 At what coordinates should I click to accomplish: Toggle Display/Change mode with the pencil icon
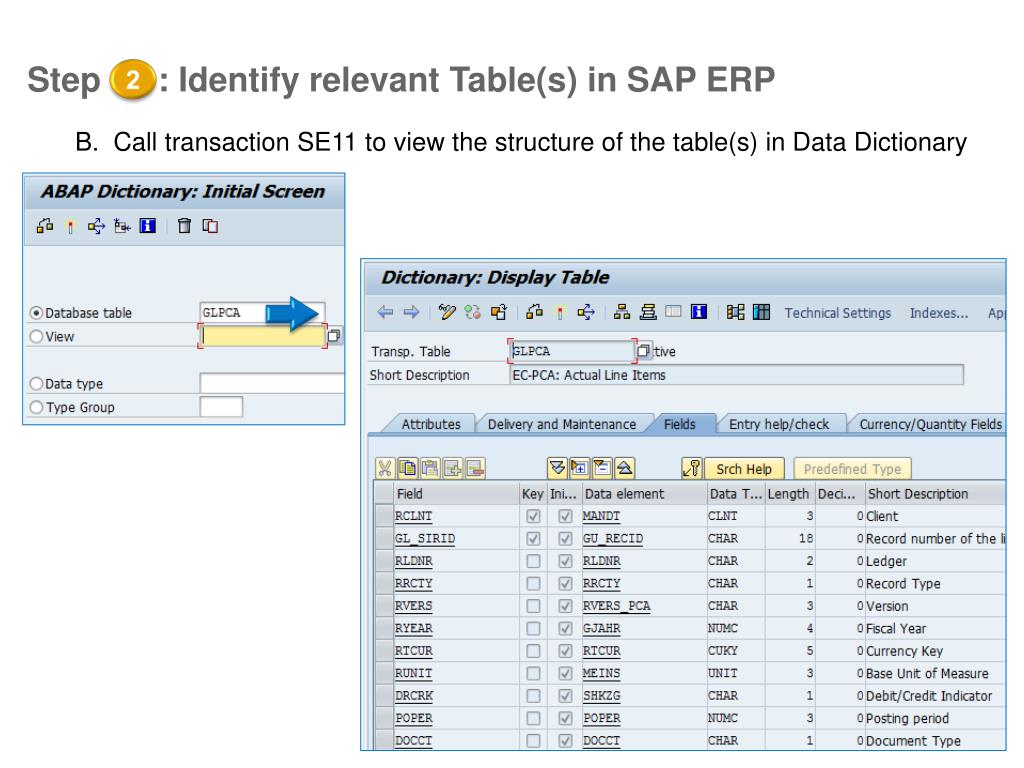(447, 312)
